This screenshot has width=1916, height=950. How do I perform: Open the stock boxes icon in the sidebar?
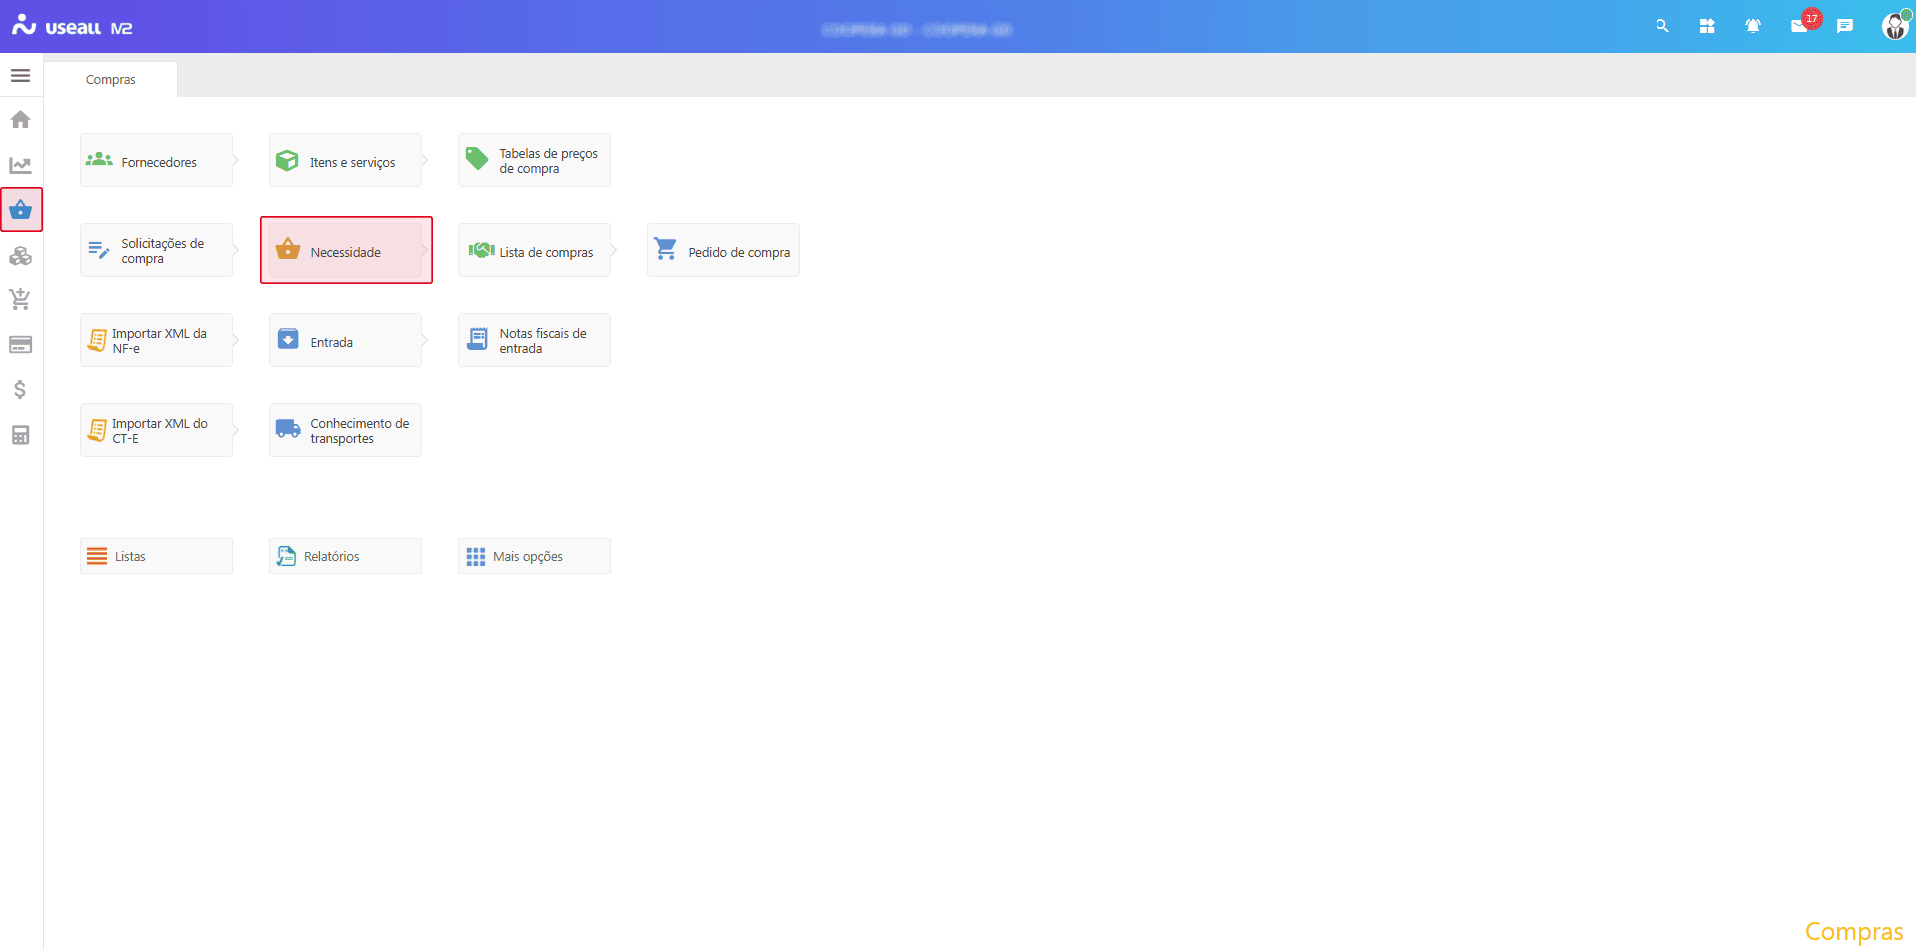coord(20,256)
